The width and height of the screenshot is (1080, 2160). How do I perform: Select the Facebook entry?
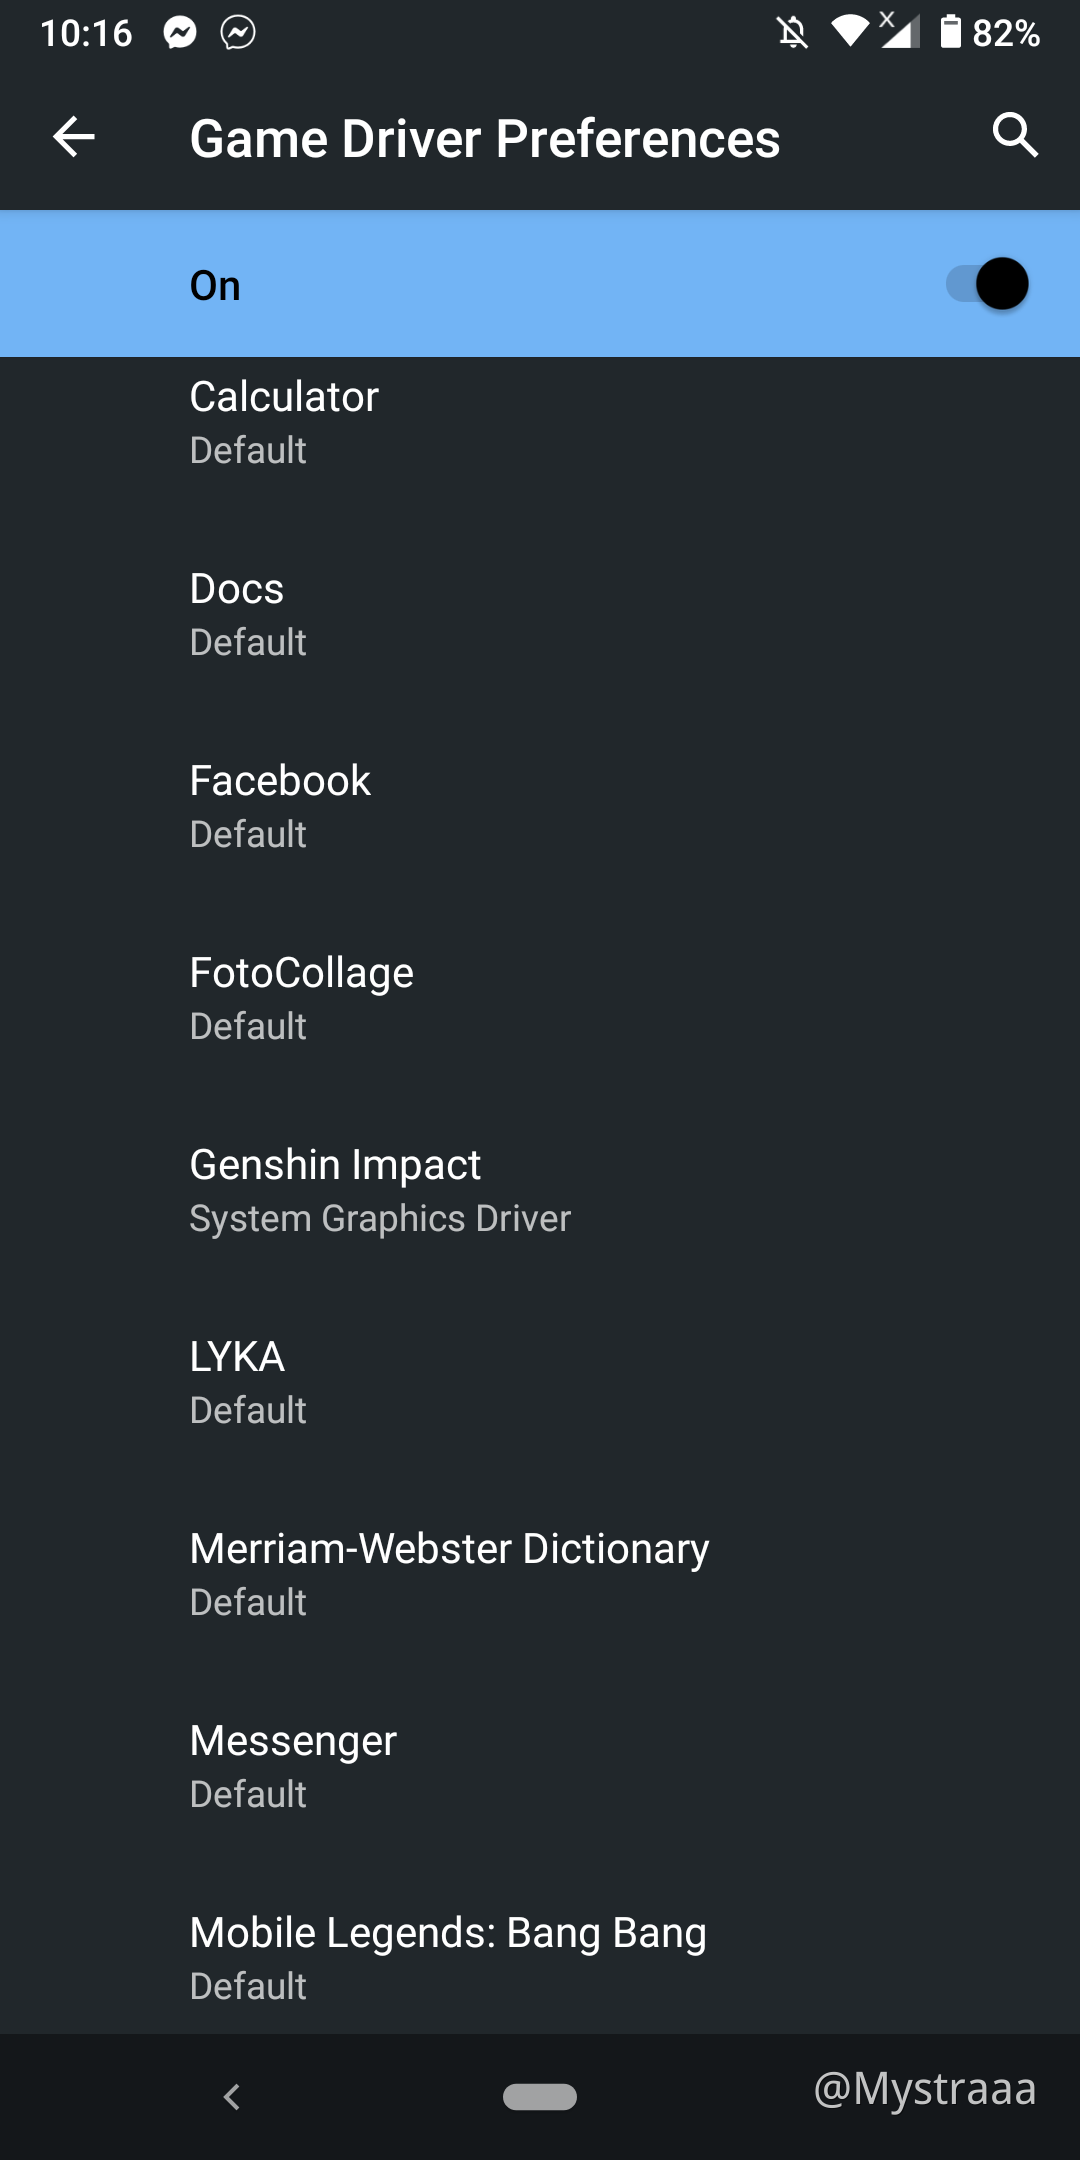tap(540, 806)
